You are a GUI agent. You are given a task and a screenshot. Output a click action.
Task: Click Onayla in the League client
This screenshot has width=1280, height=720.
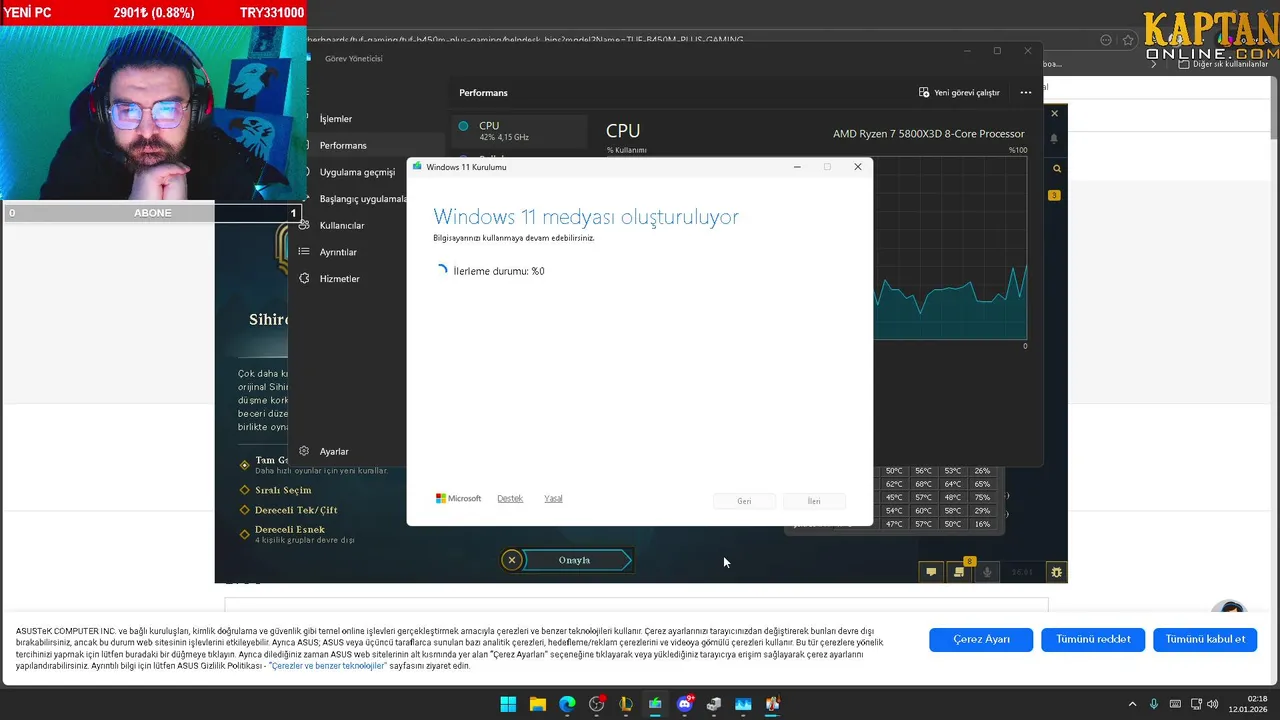(x=575, y=560)
